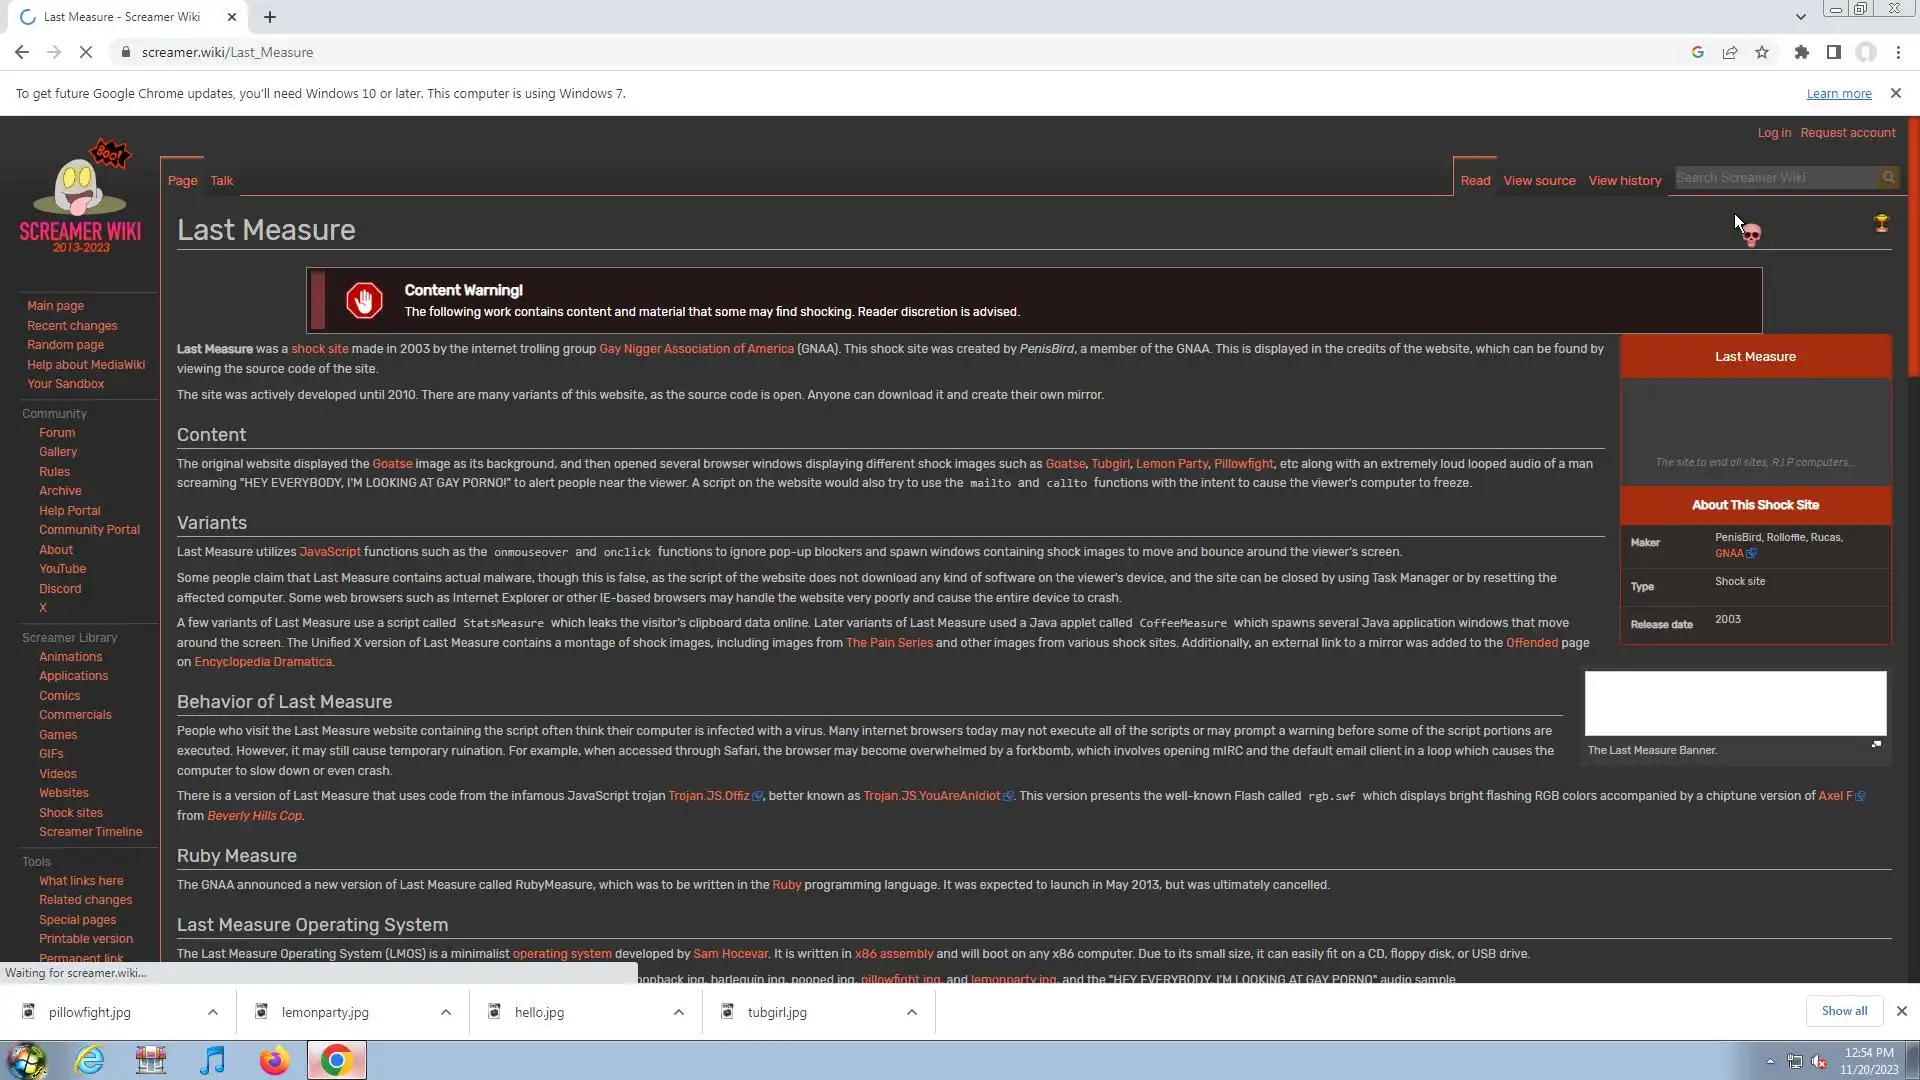Click the trophy icon near page title
Viewport: 1920px width, 1080px height.
(1881, 223)
